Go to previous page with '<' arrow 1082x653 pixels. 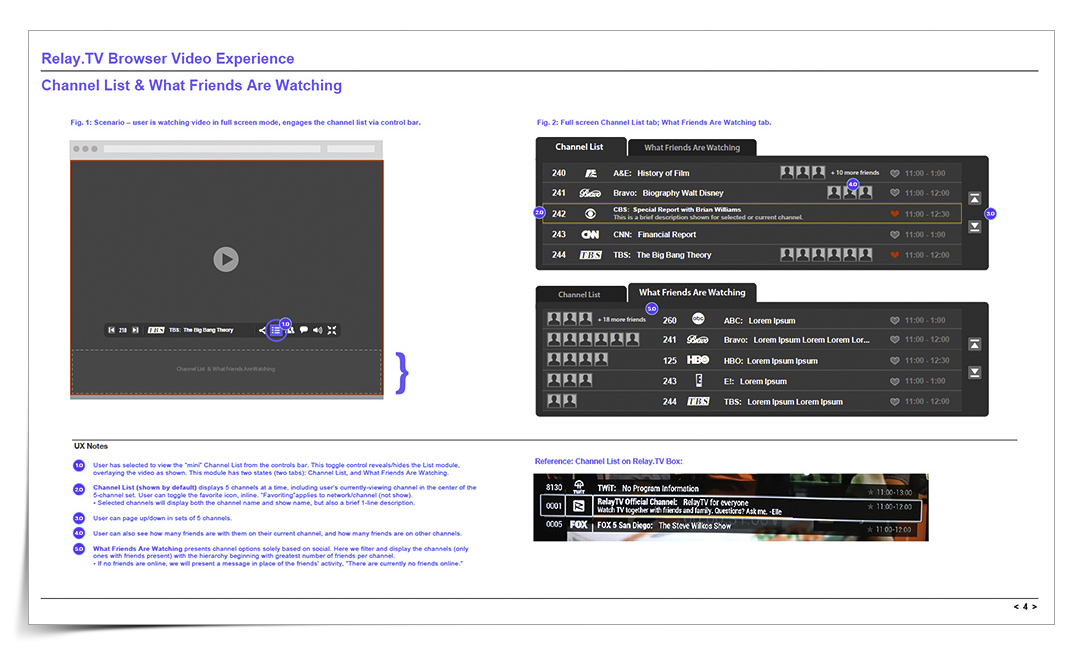pyautogui.click(x=1016, y=607)
